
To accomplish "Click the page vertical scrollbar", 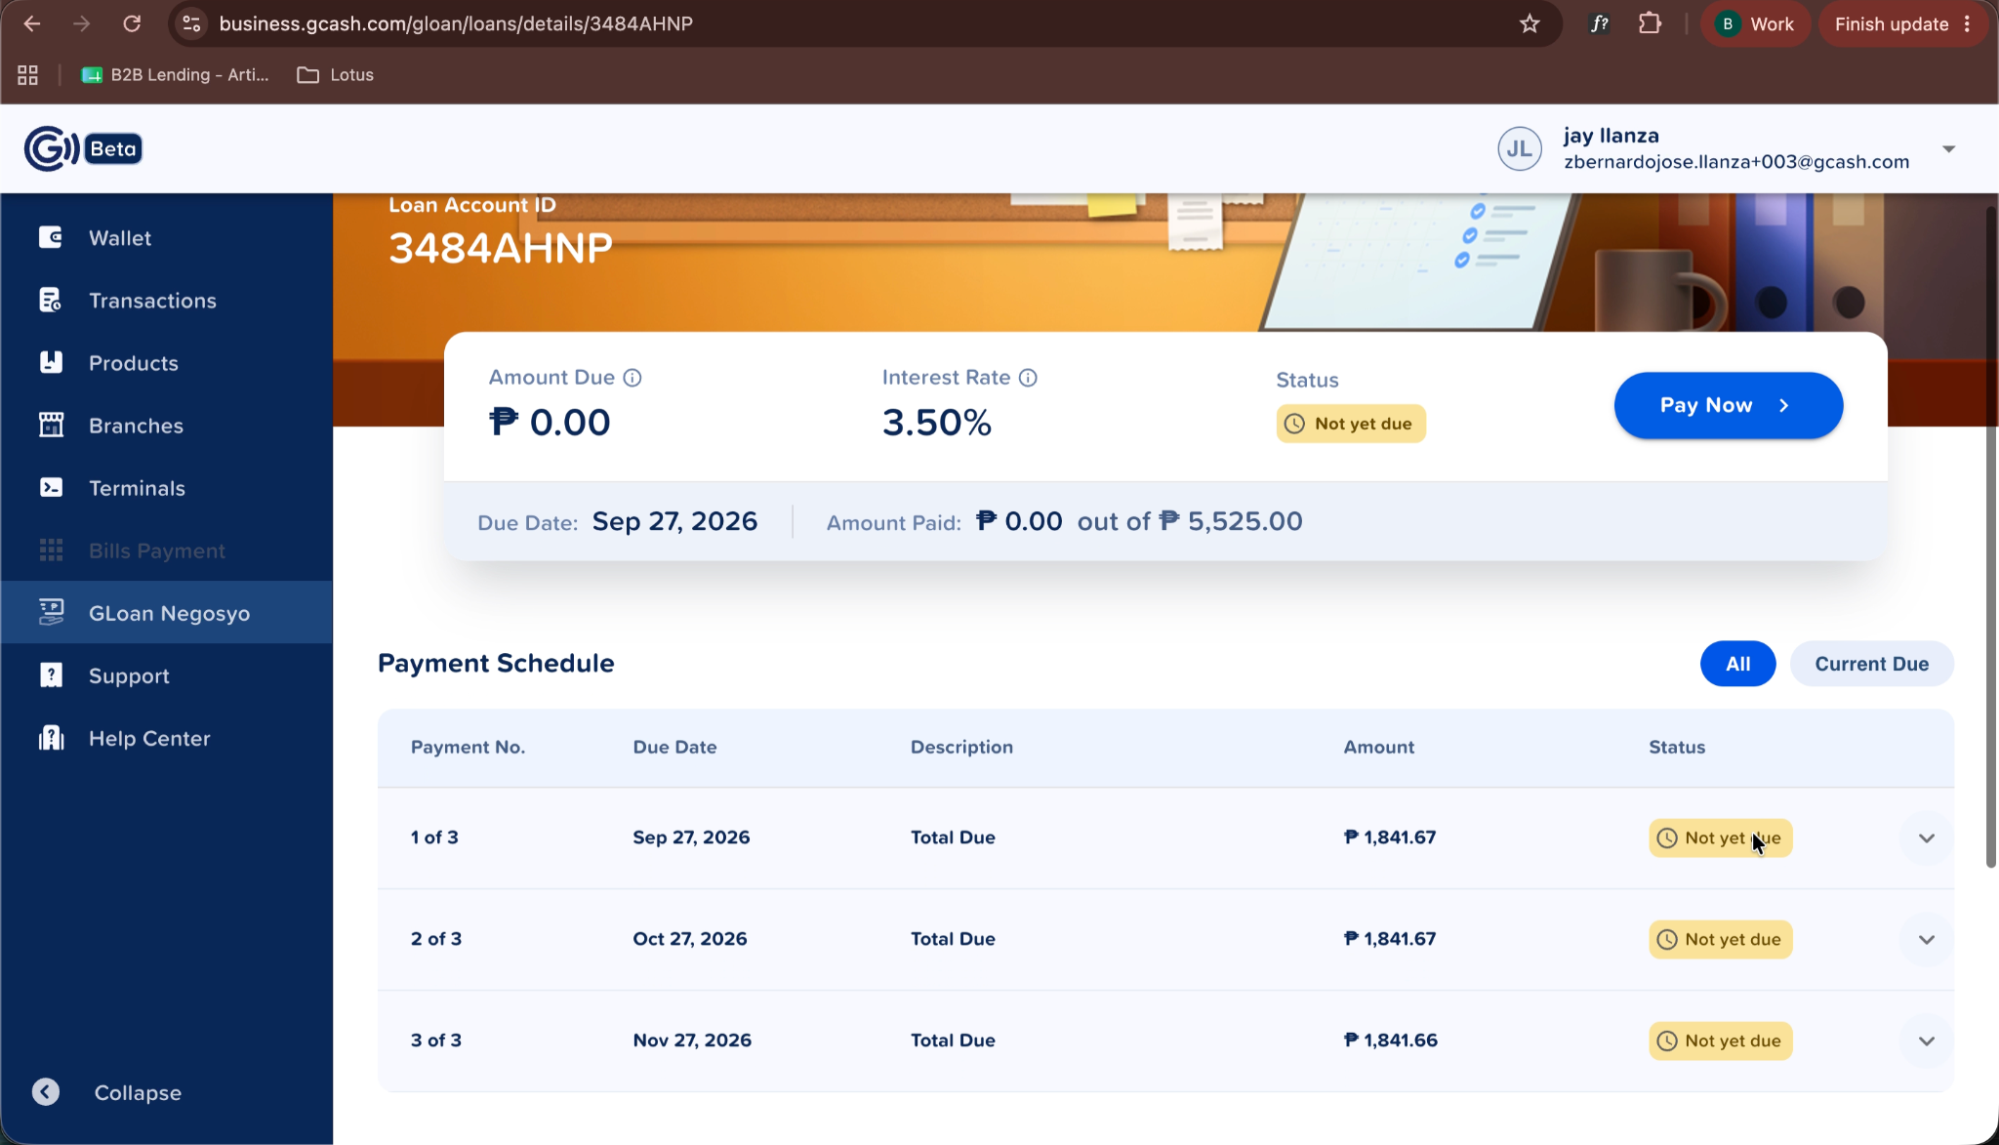I will coord(1990,535).
